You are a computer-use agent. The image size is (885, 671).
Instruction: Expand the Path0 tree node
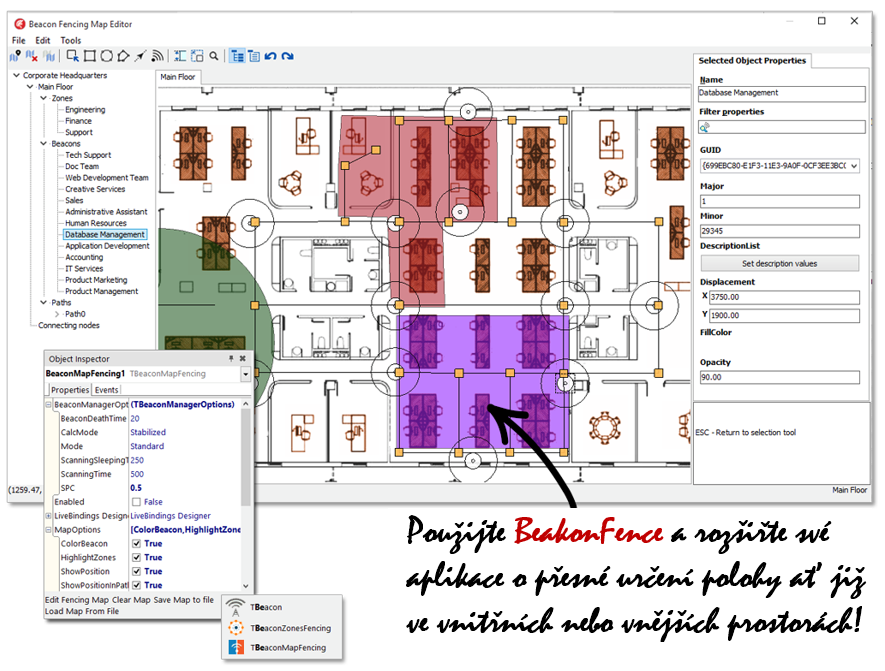coord(57,314)
